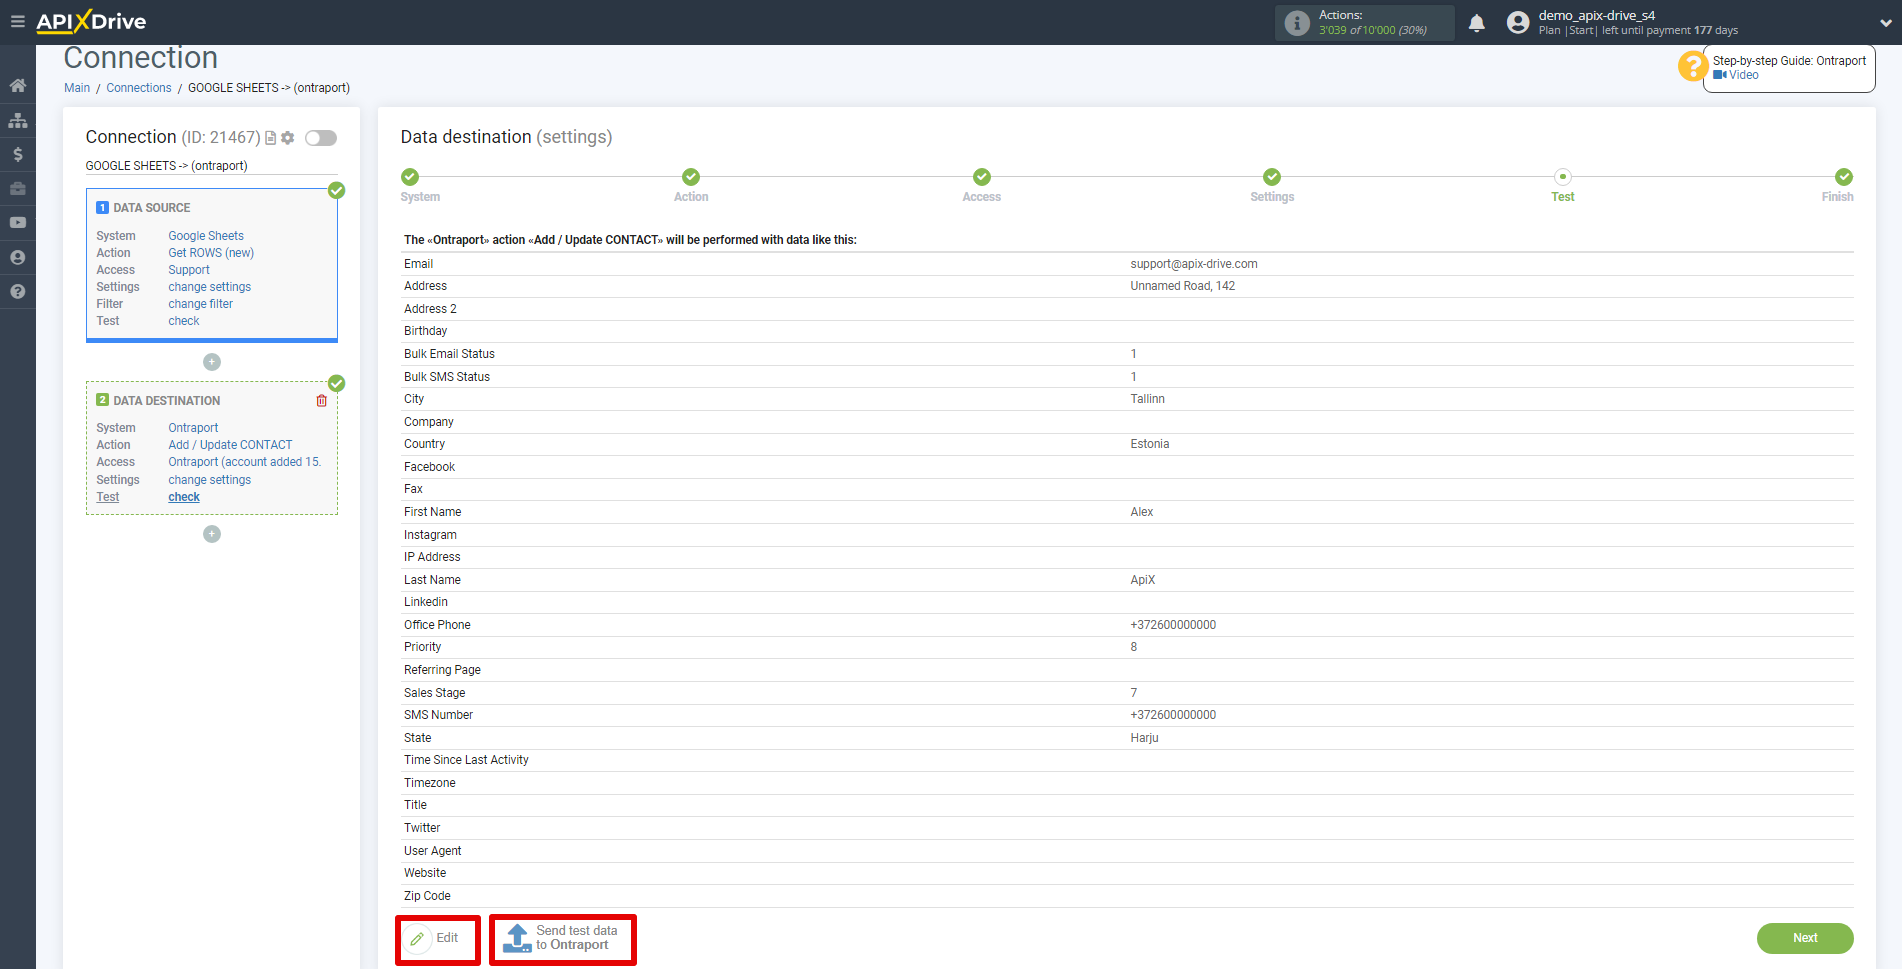Open the Main breadcrumb link

point(77,88)
